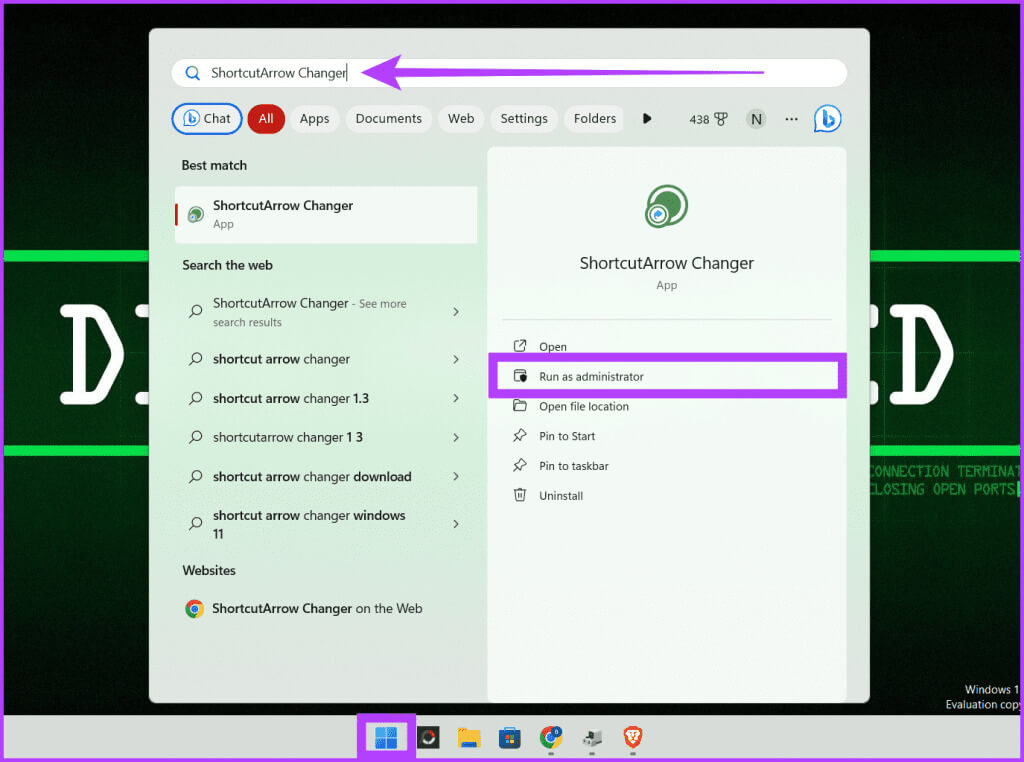1024x762 pixels.
Task: Open the dark circular app on taskbar
Action: click(x=428, y=738)
